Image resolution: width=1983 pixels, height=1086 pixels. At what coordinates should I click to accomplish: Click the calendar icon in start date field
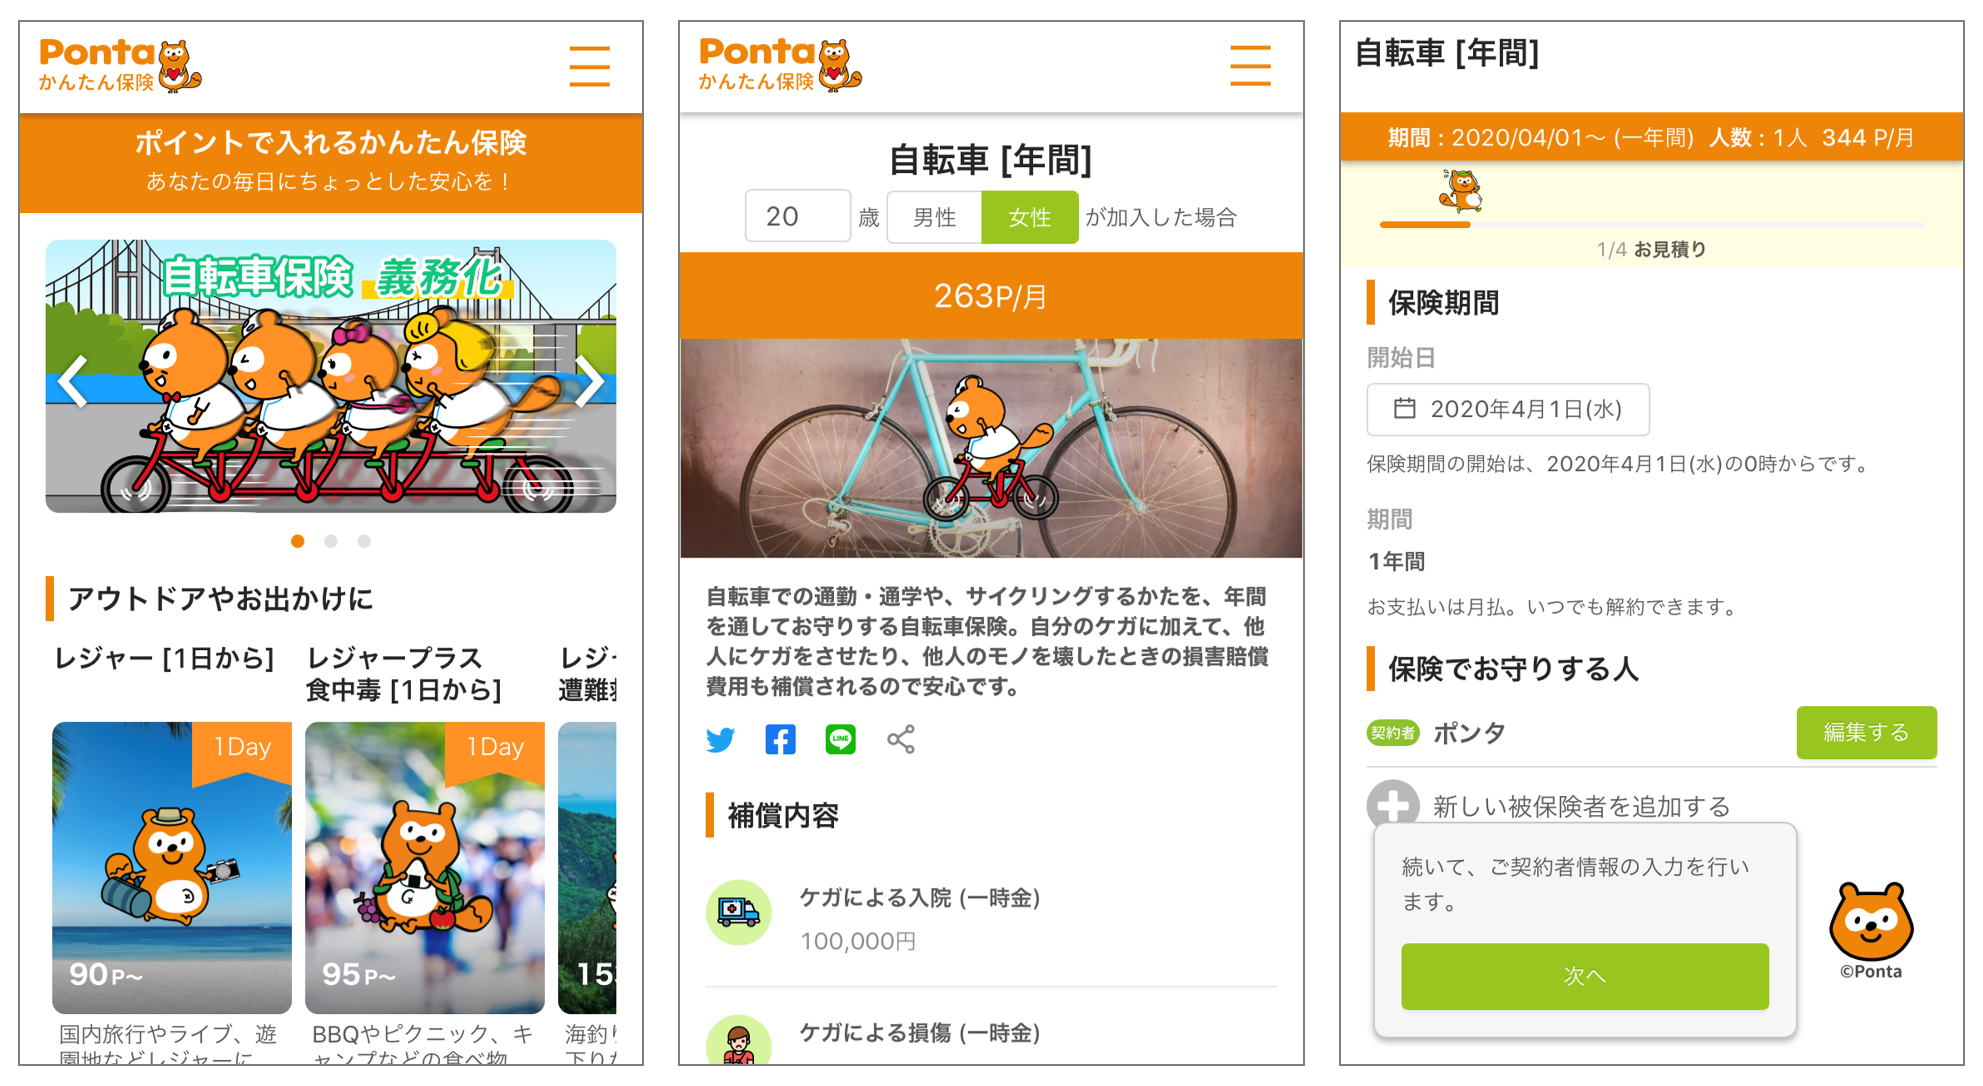coord(1405,408)
